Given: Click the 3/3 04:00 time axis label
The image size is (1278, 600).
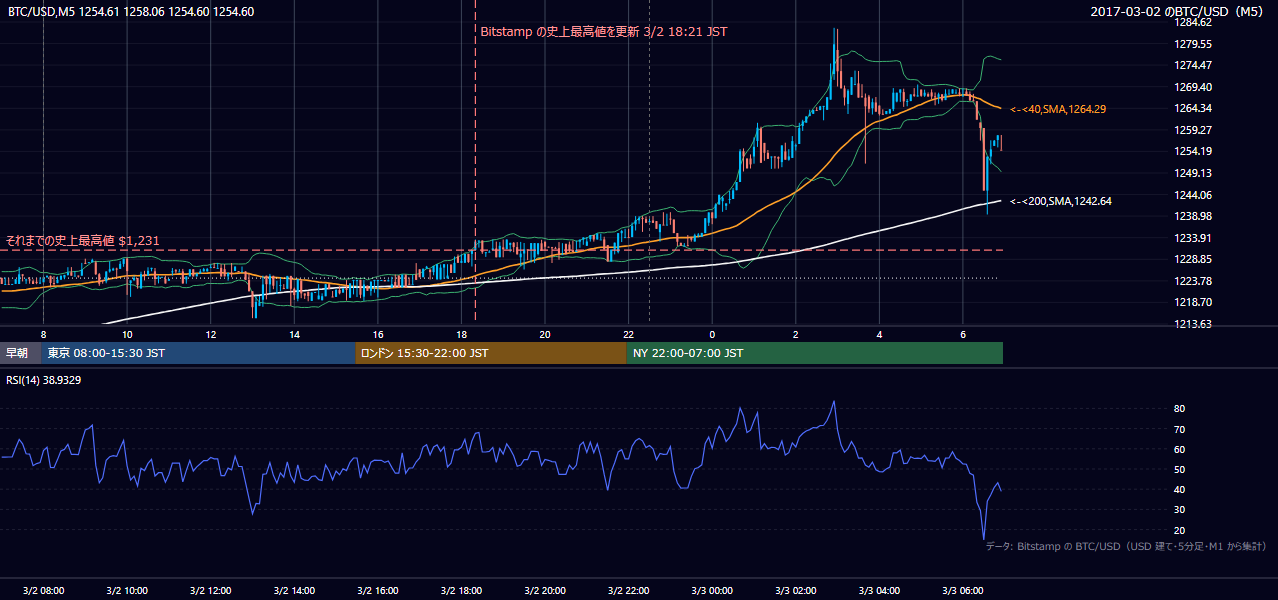Looking at the screenshot, I should click(x=880, y=590).
